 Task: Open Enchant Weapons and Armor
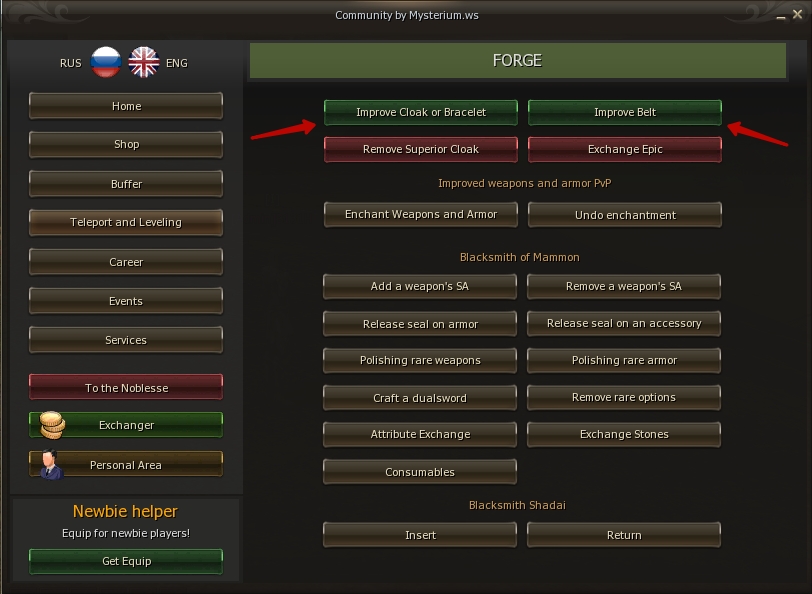pyautogui.click(x=420, y=215)
